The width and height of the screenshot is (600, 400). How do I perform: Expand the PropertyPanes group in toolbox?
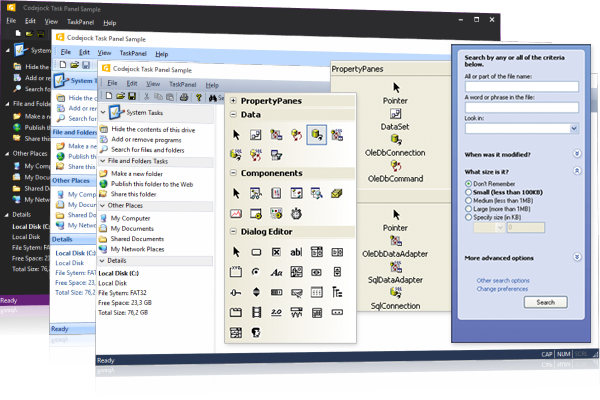coord(233,101)
